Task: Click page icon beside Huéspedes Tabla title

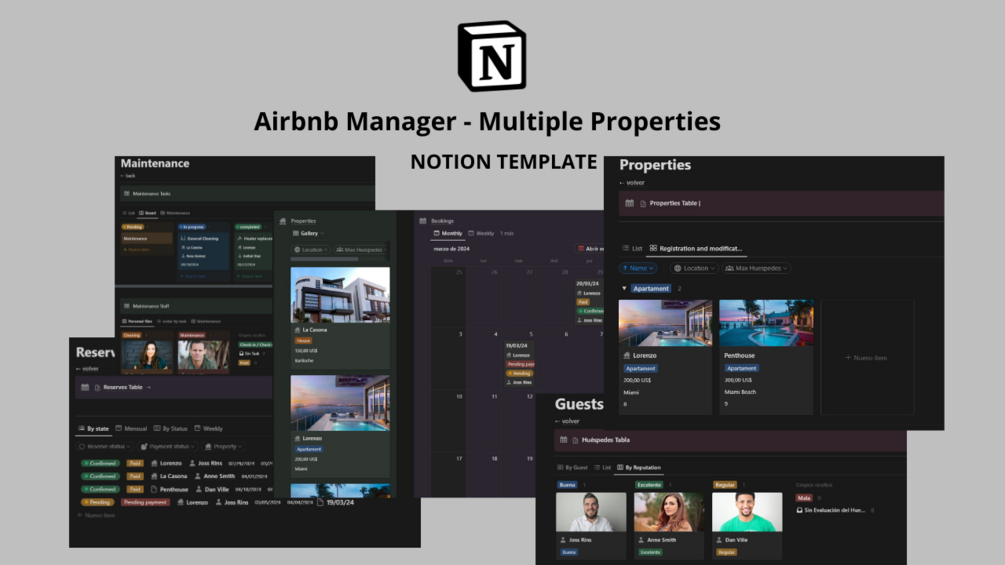Action: point(575,440)
